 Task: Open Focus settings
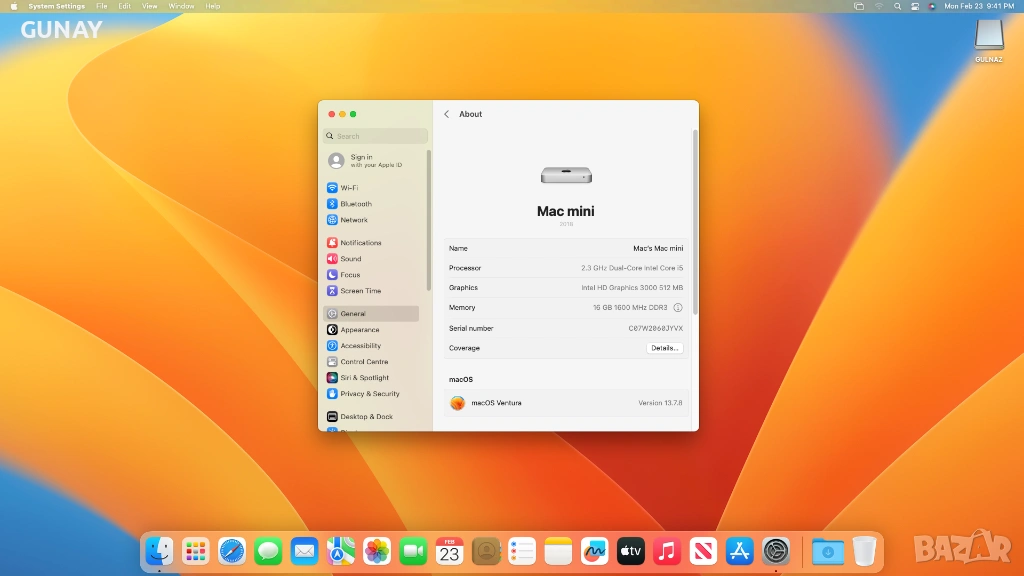[350, 275]
